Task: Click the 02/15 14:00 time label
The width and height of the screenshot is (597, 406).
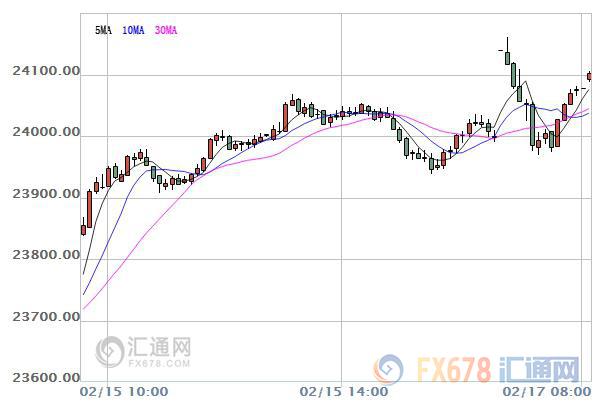Action: coord(343,391)
